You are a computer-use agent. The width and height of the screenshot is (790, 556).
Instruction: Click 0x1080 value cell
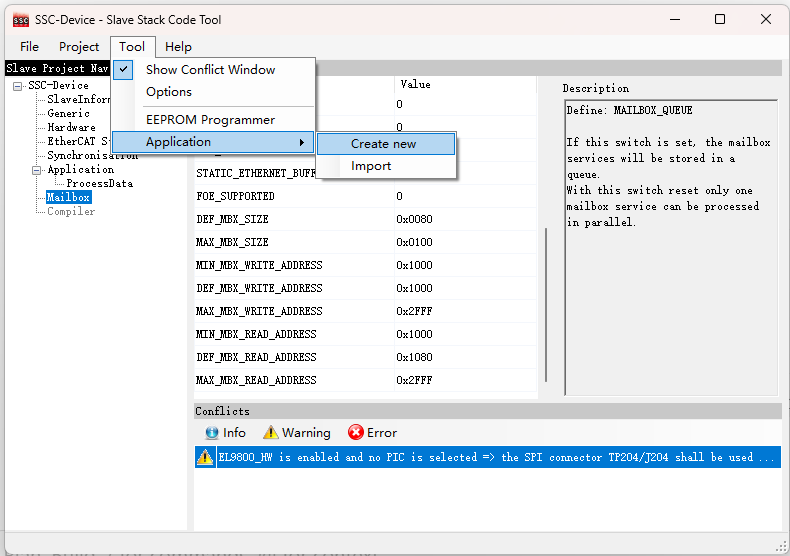[x=414, y=357]
